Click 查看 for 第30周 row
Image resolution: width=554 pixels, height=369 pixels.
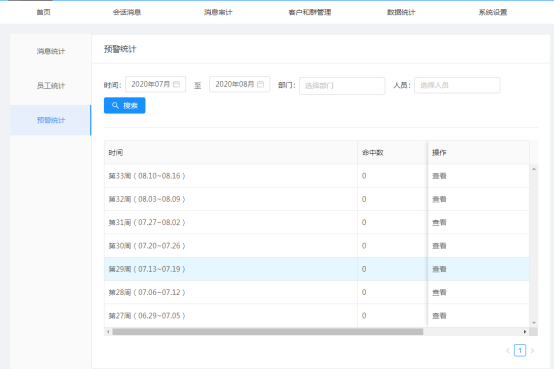439,246
